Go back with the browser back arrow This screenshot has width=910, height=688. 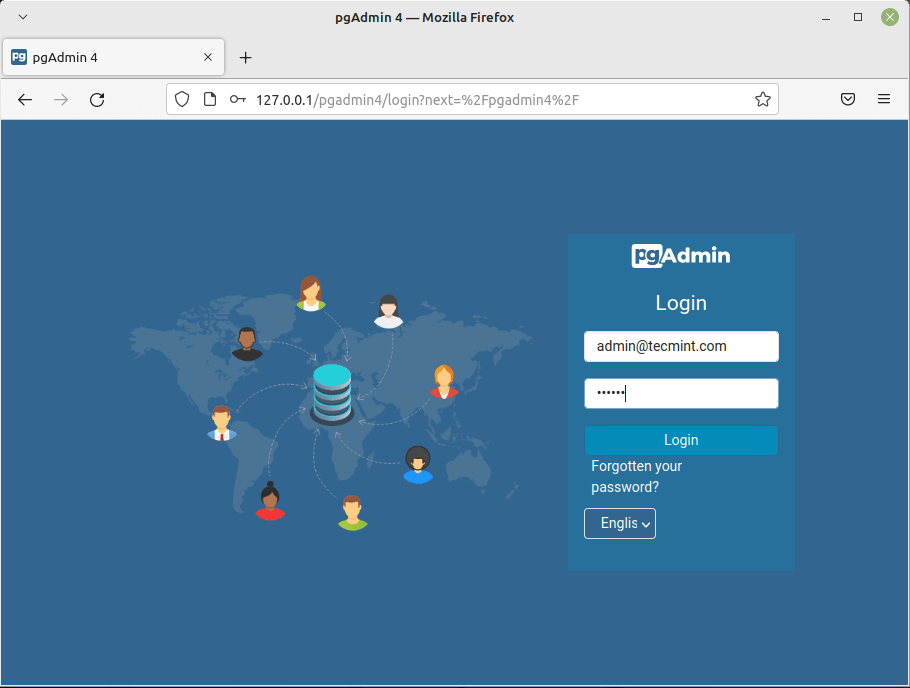point(25,100)
